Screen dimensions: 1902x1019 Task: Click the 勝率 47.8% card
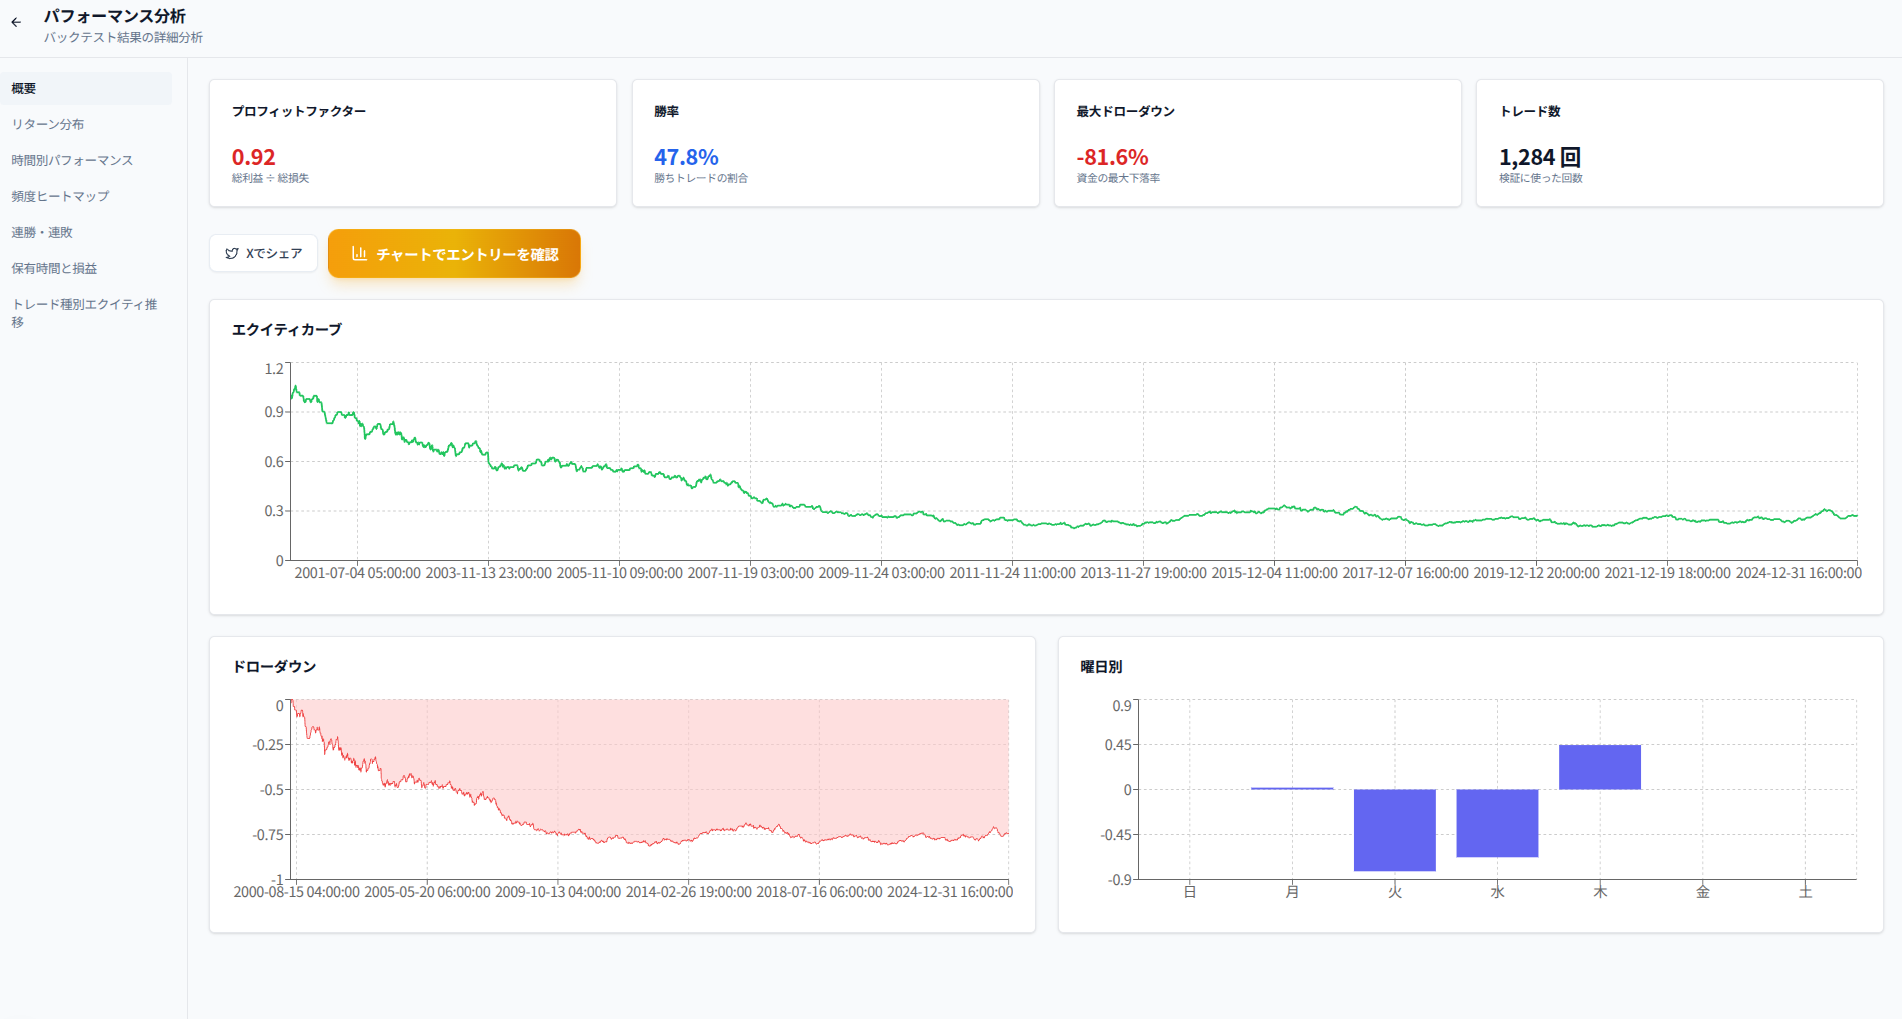pyautogui.click(x=835, y=143)
